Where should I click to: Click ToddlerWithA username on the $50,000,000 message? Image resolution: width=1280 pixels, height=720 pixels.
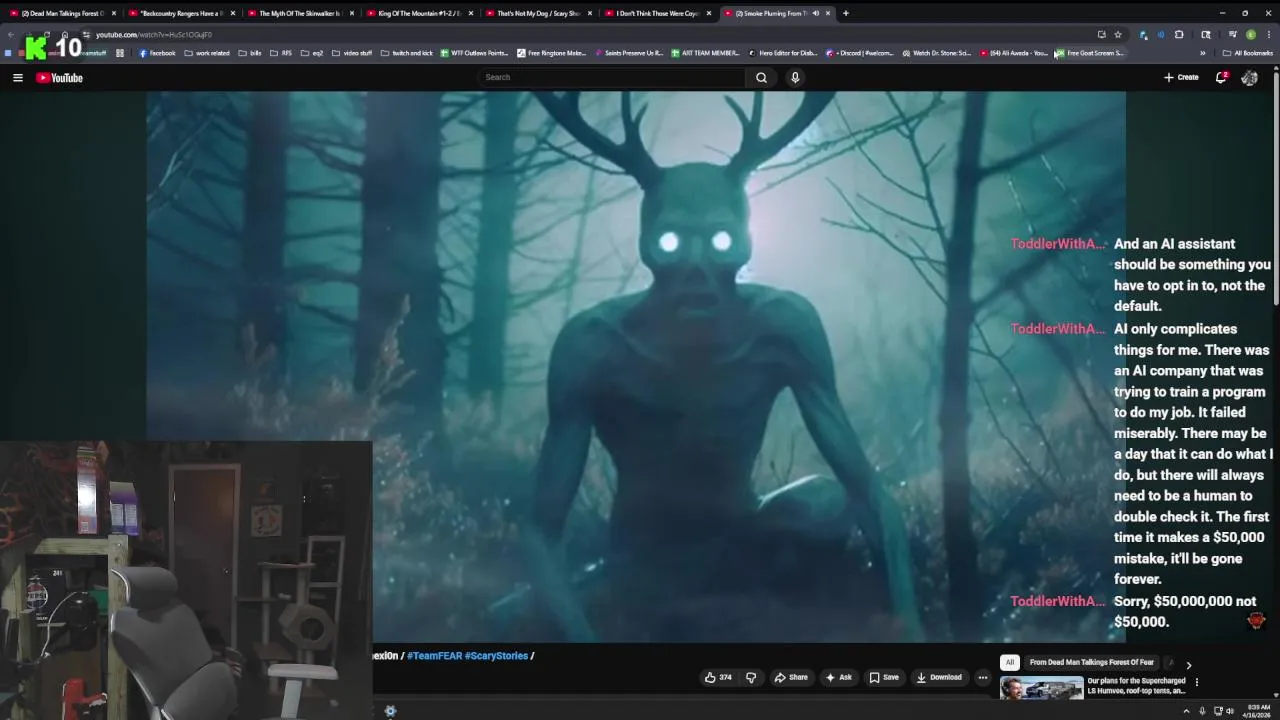click(x=1058, y=601)
